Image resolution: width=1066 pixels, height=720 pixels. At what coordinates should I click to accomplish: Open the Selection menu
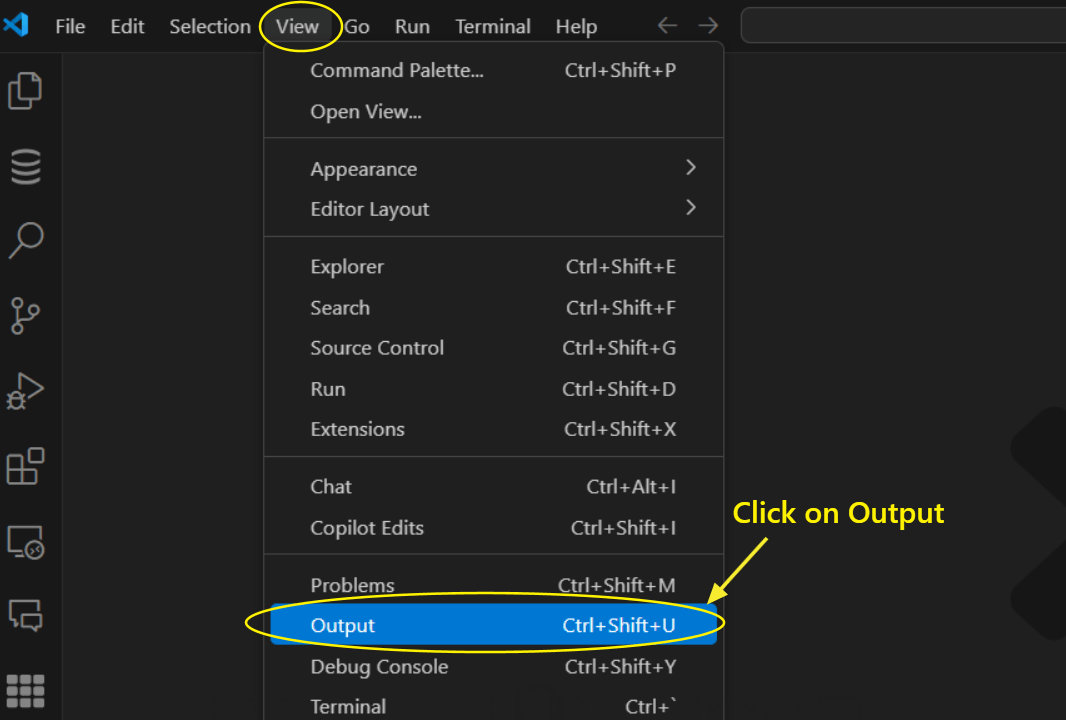coord(210,27)
